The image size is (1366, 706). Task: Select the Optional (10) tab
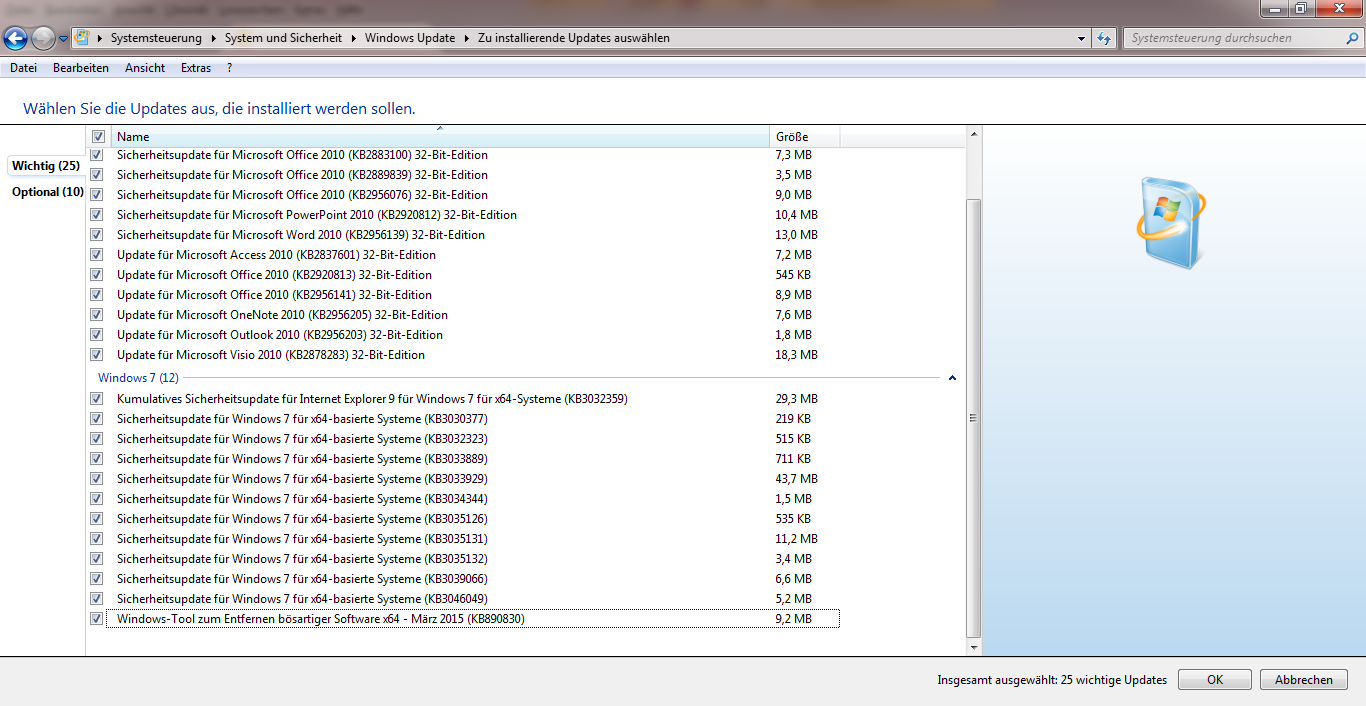(x=47, y=192)
